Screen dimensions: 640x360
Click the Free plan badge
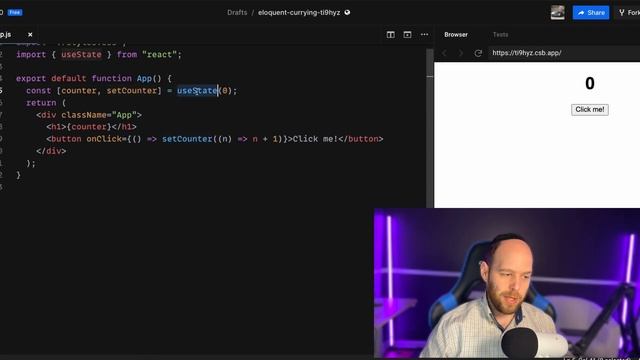(15, 13)
